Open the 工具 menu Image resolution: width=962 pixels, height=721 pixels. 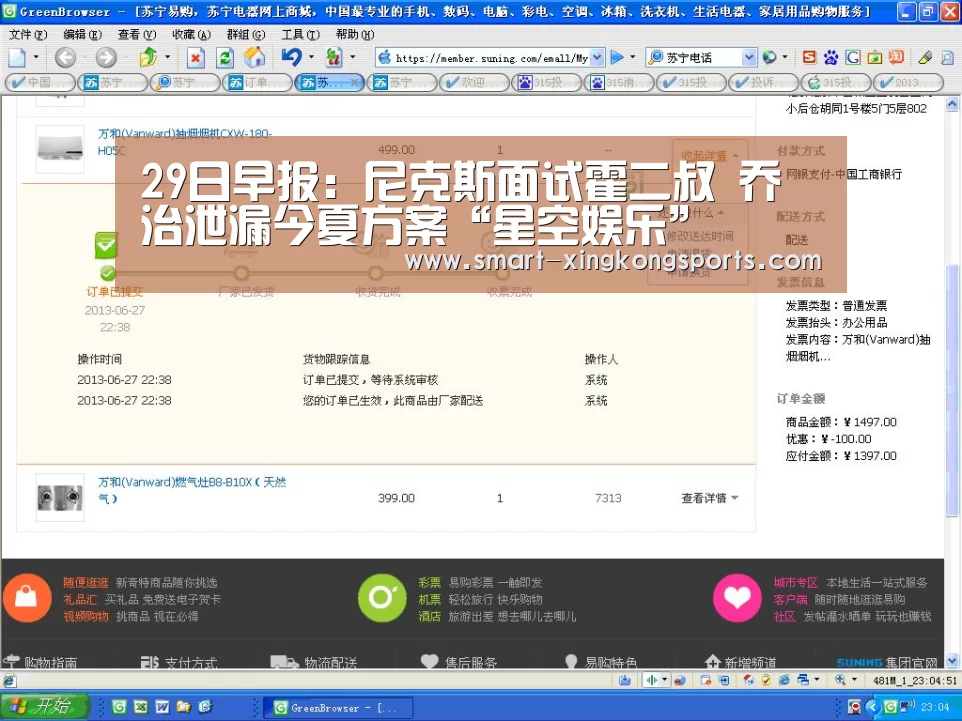[300, 34]
